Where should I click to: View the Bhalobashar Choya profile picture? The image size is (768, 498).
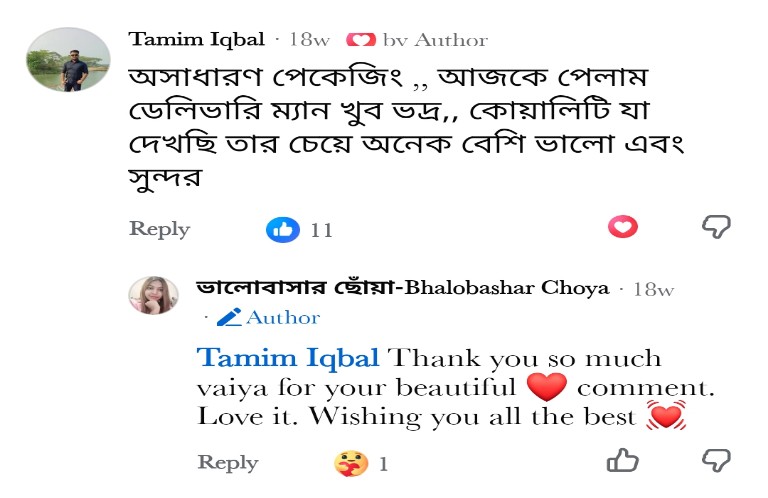point(153,295)
